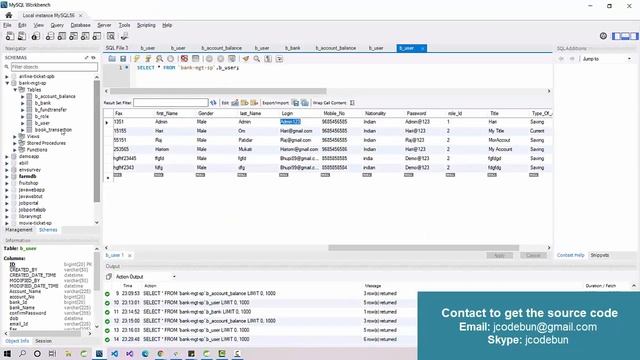
Task: Open the Database menu
Action: pos(80,25)
